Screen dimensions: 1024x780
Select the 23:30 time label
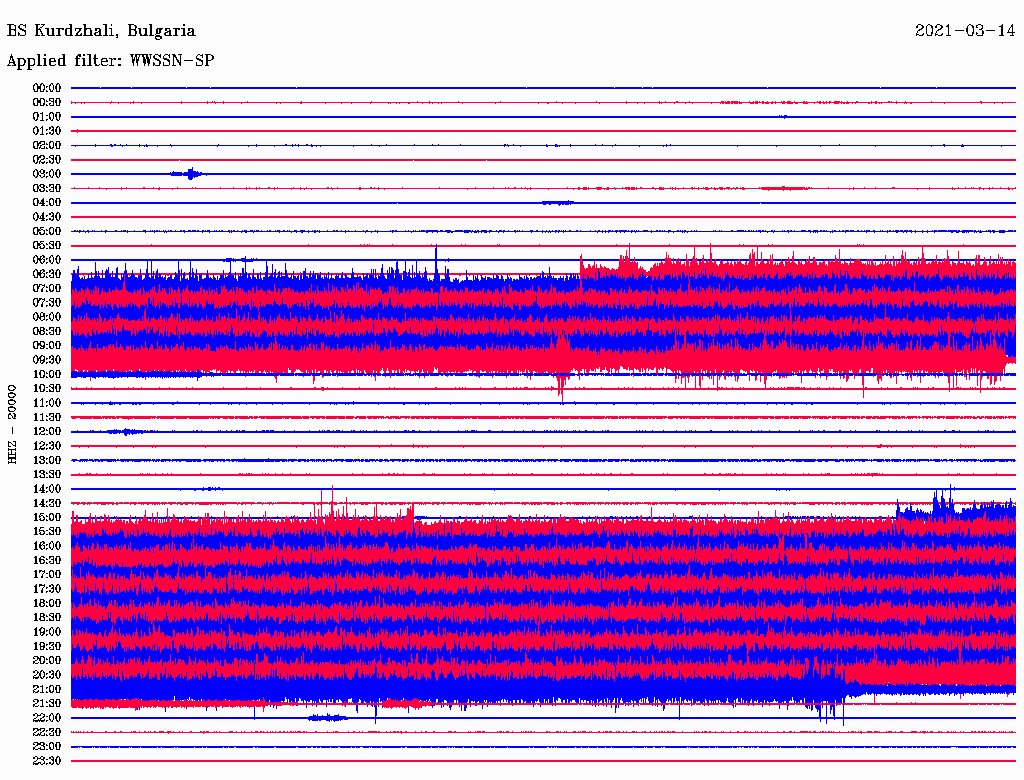tap(47, 761)
